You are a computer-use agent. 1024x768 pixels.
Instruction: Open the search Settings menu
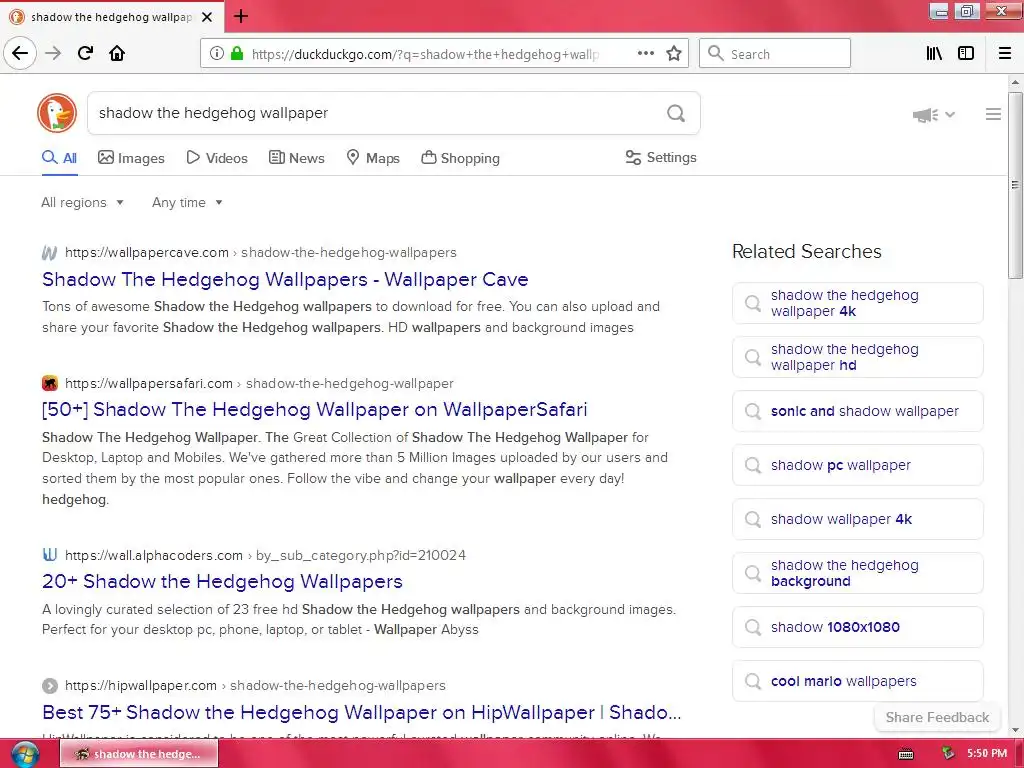661,157
